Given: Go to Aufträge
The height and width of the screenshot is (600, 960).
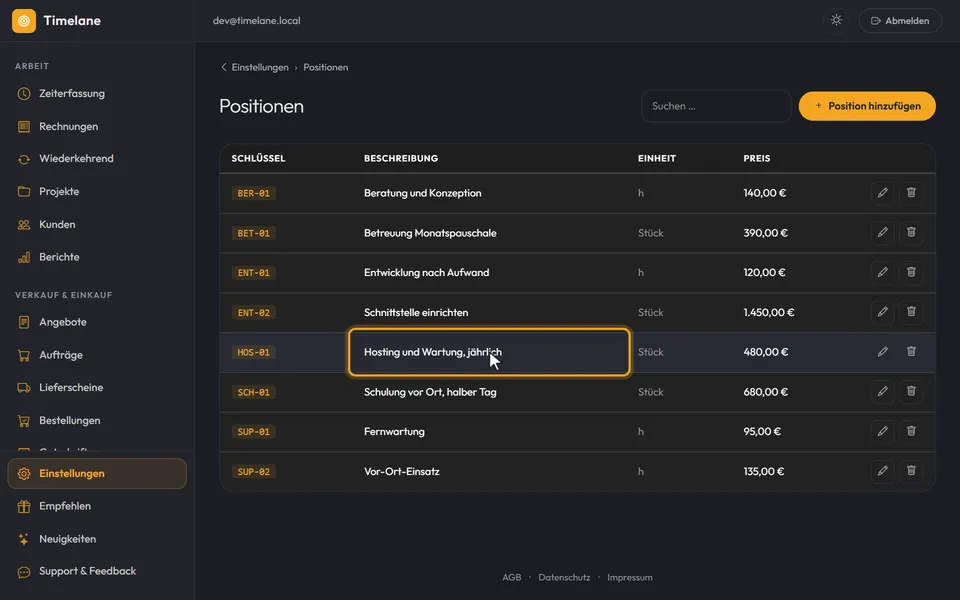Looking at the screenshot, I should point(97,355).
